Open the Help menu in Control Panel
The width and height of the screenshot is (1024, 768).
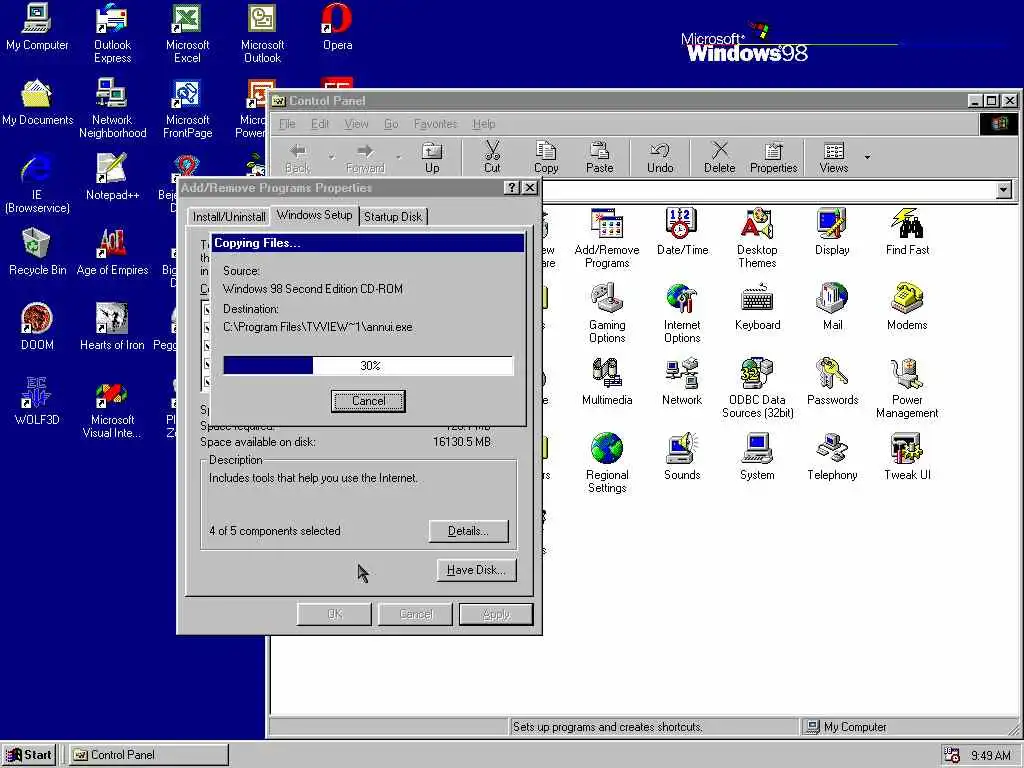point(484,123)
